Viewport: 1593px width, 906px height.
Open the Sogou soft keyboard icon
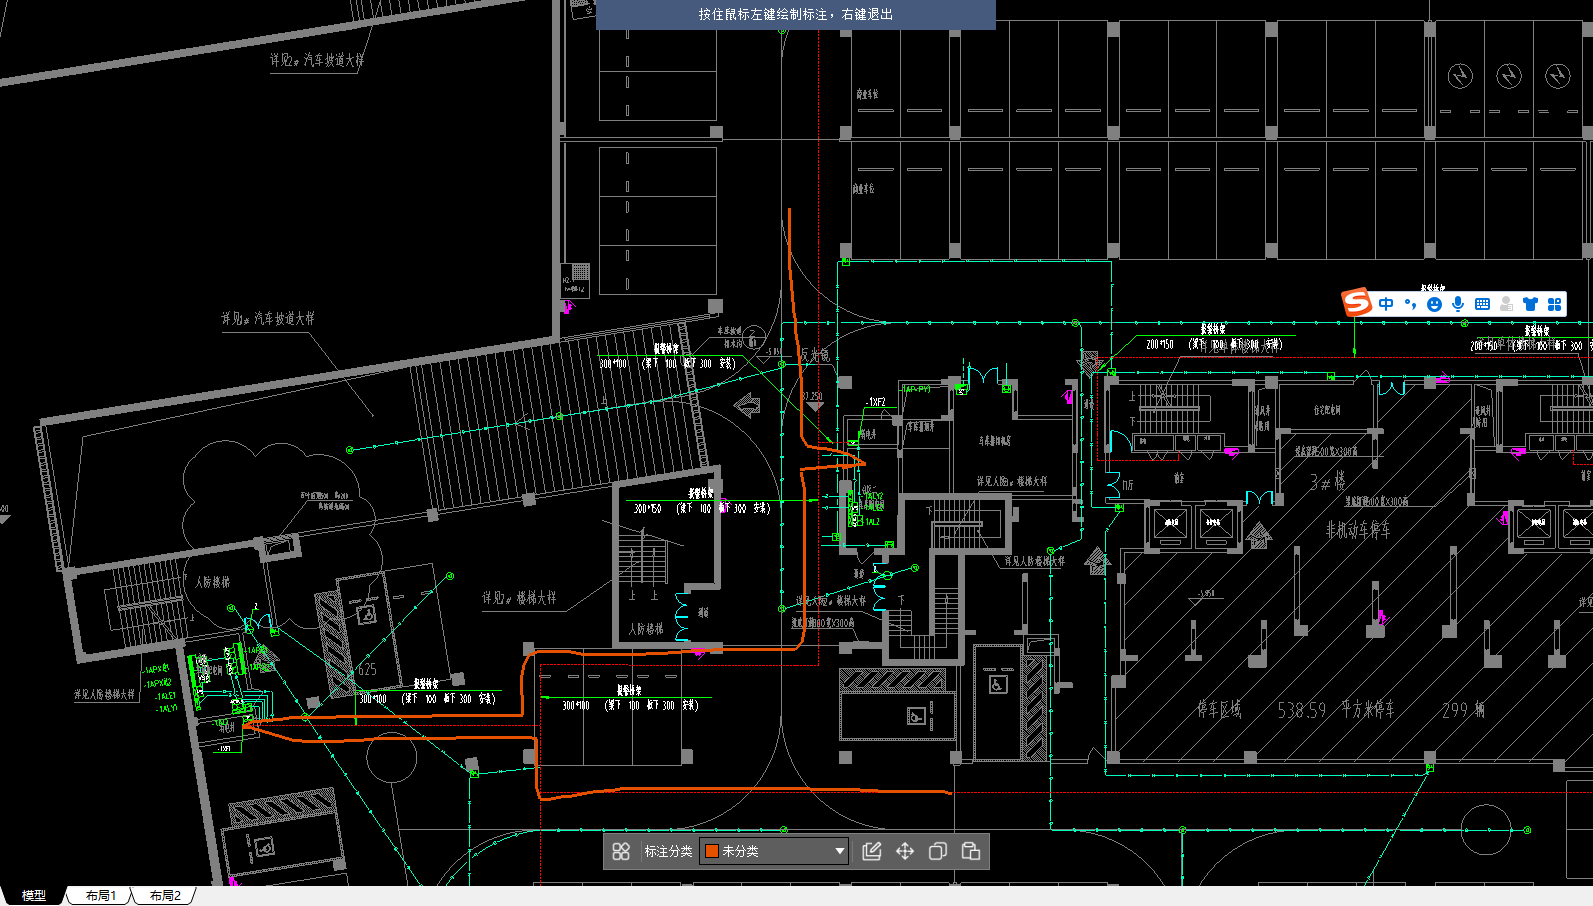pos(1482,304)
